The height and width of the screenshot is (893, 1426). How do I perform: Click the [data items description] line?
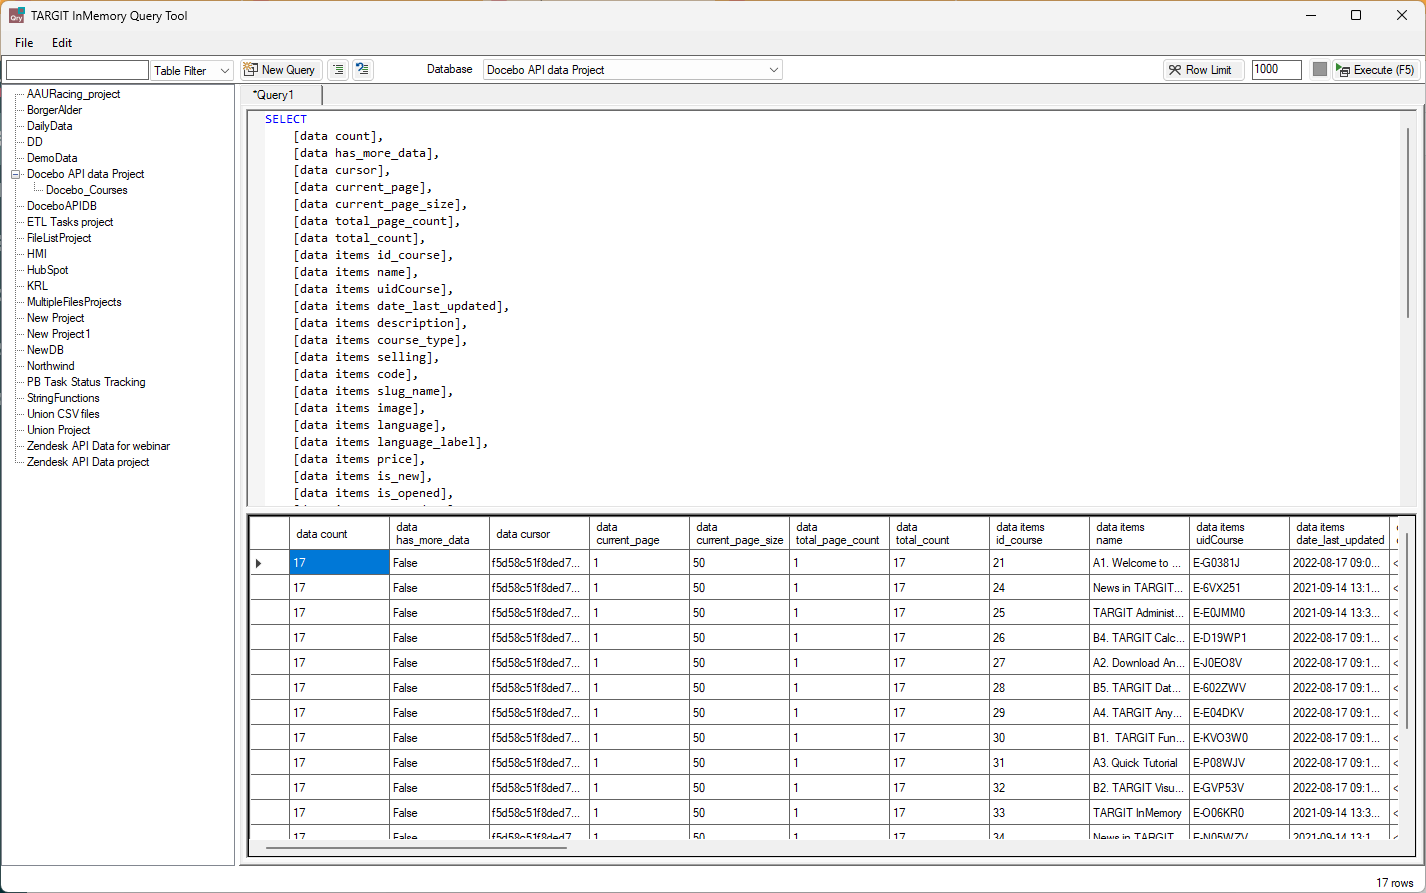[381, 323]
